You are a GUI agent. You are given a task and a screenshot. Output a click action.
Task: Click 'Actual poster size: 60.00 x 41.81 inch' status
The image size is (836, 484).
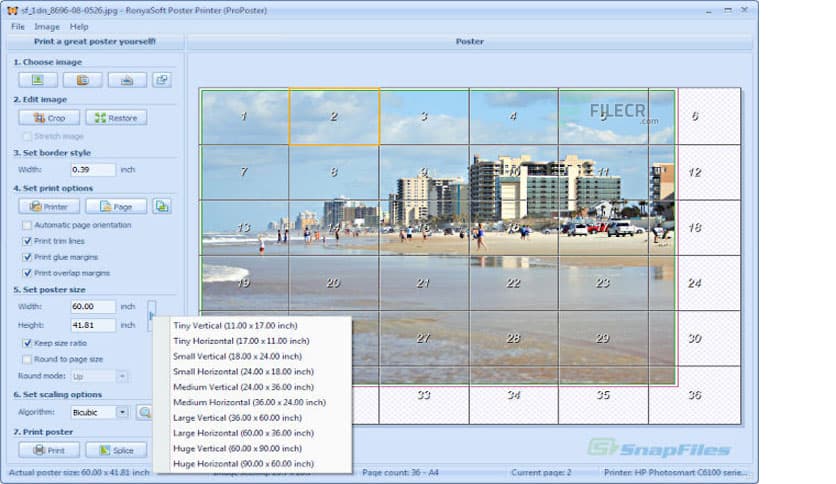click(x=79, y=473)
